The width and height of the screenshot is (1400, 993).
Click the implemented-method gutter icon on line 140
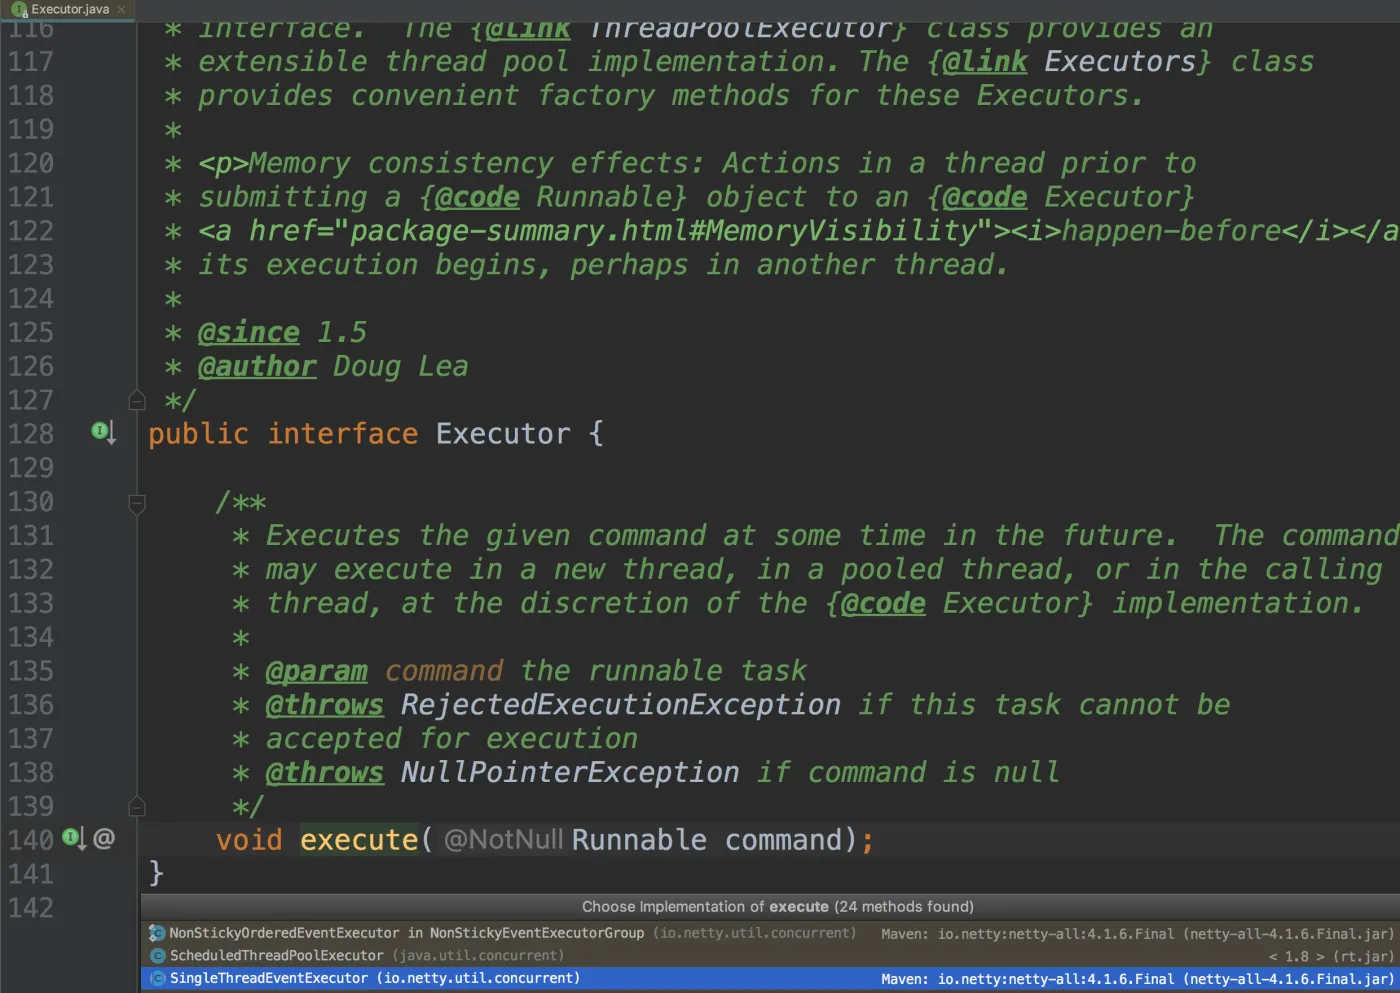pos(75,838)
